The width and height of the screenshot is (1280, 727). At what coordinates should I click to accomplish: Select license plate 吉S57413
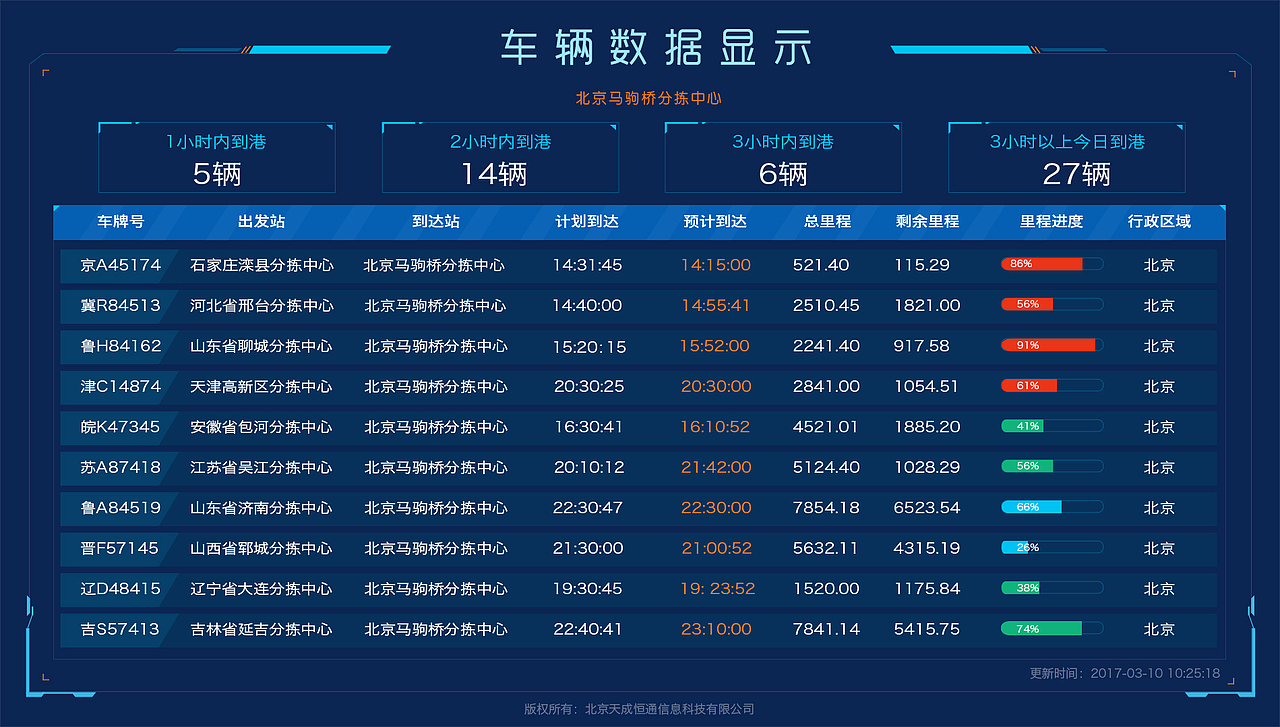120,629
